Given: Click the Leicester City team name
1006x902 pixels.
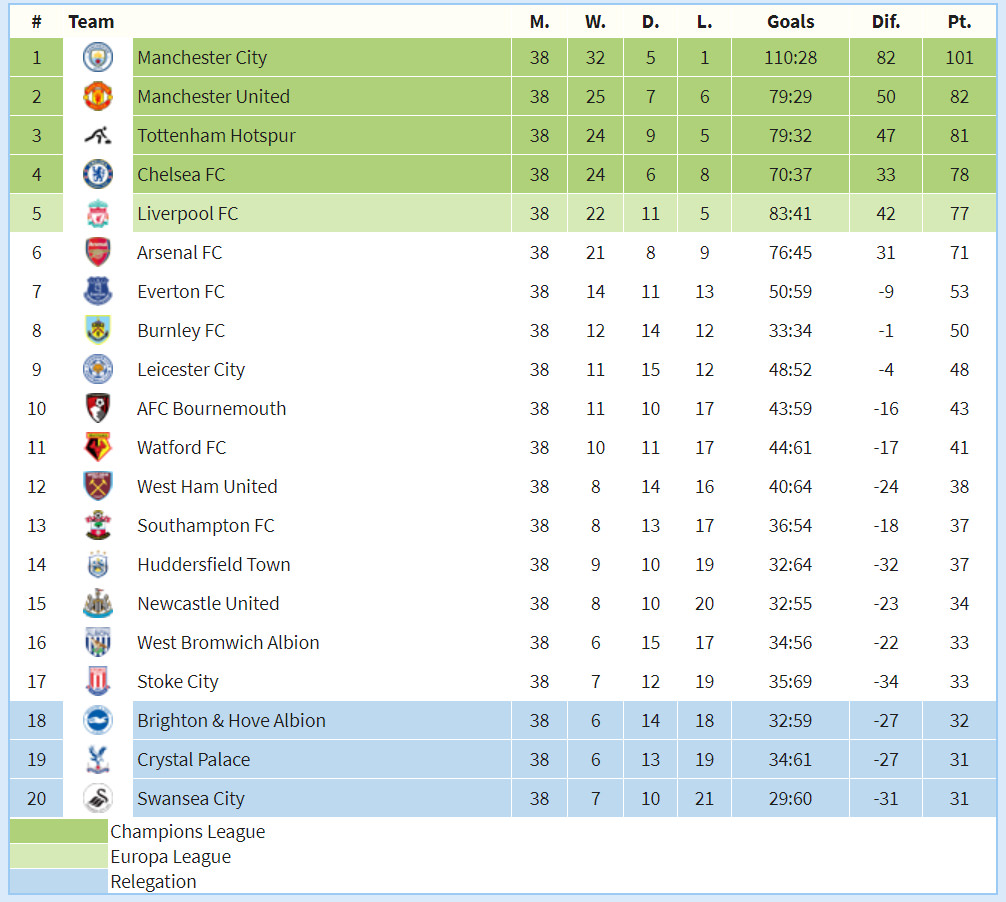Looking at the screenshot, I should [x=191, y=370].
